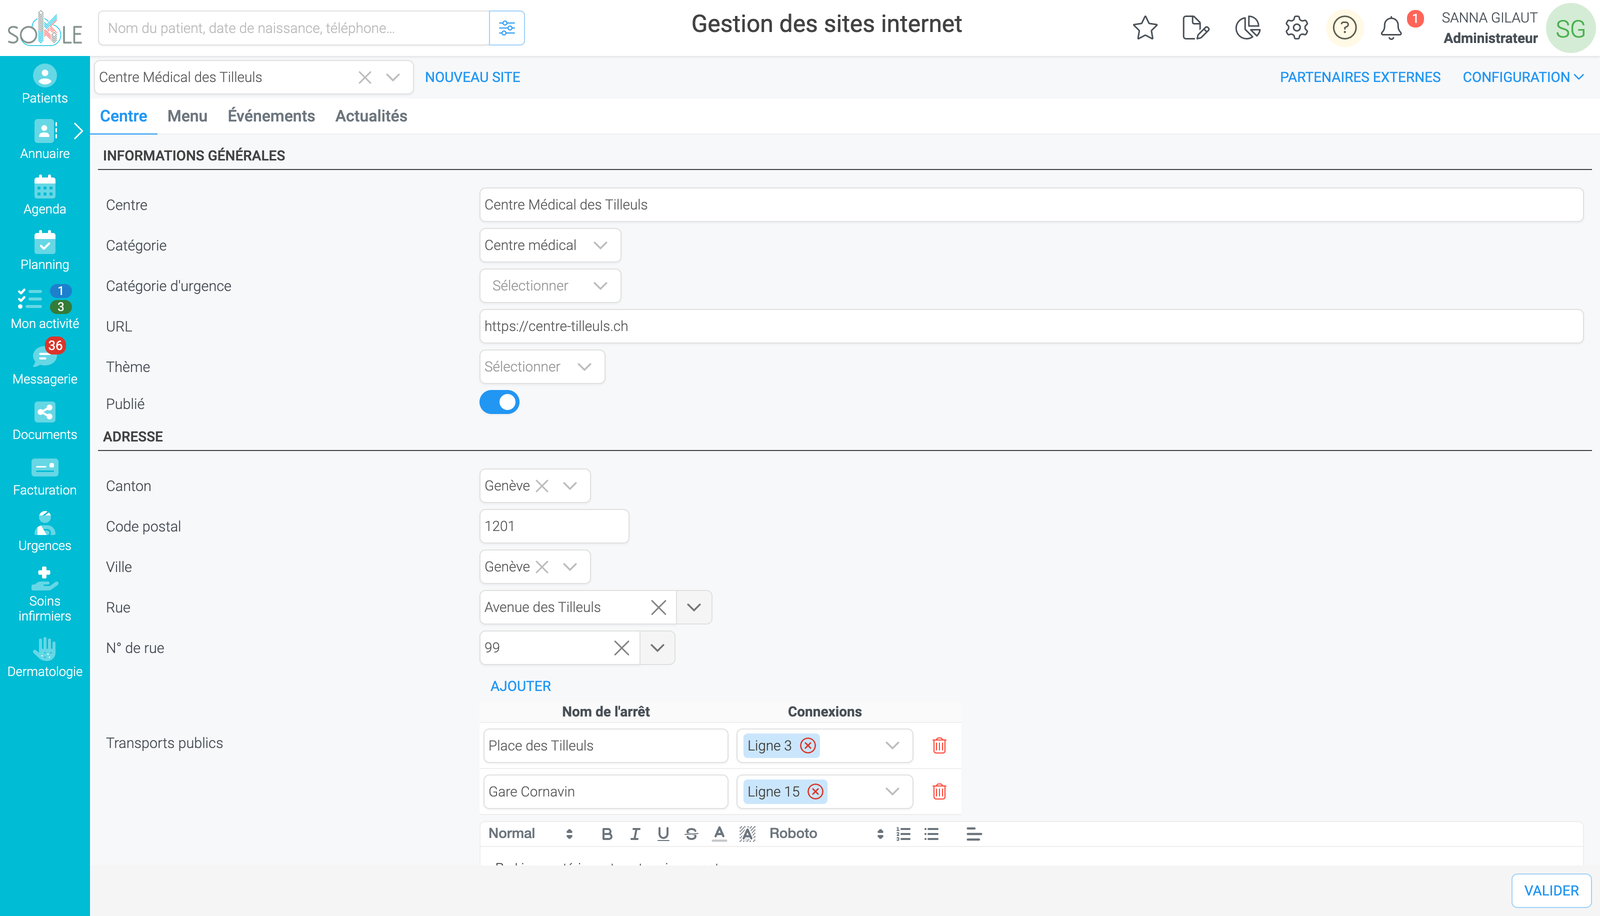Open the Catégorie d'urgence dropdown

click(x=550, y=286)
